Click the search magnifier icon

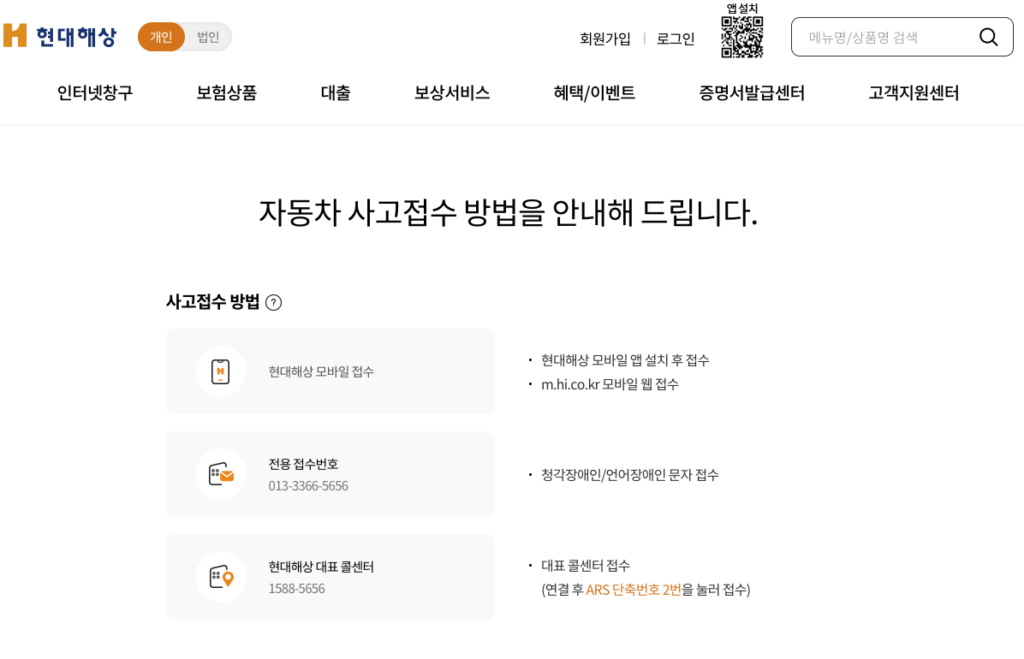pyautogui.click(x=988, y=37)
